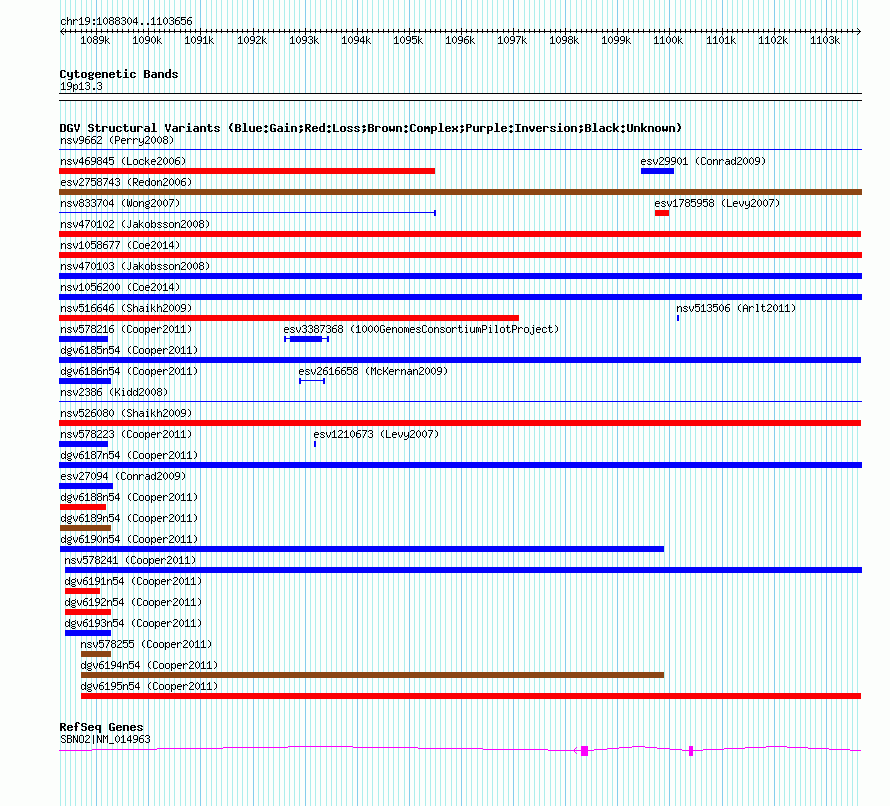The image size is (890, 806).
Task: Select the esv3387368 blue bar with whiskers
Action: 307,339
